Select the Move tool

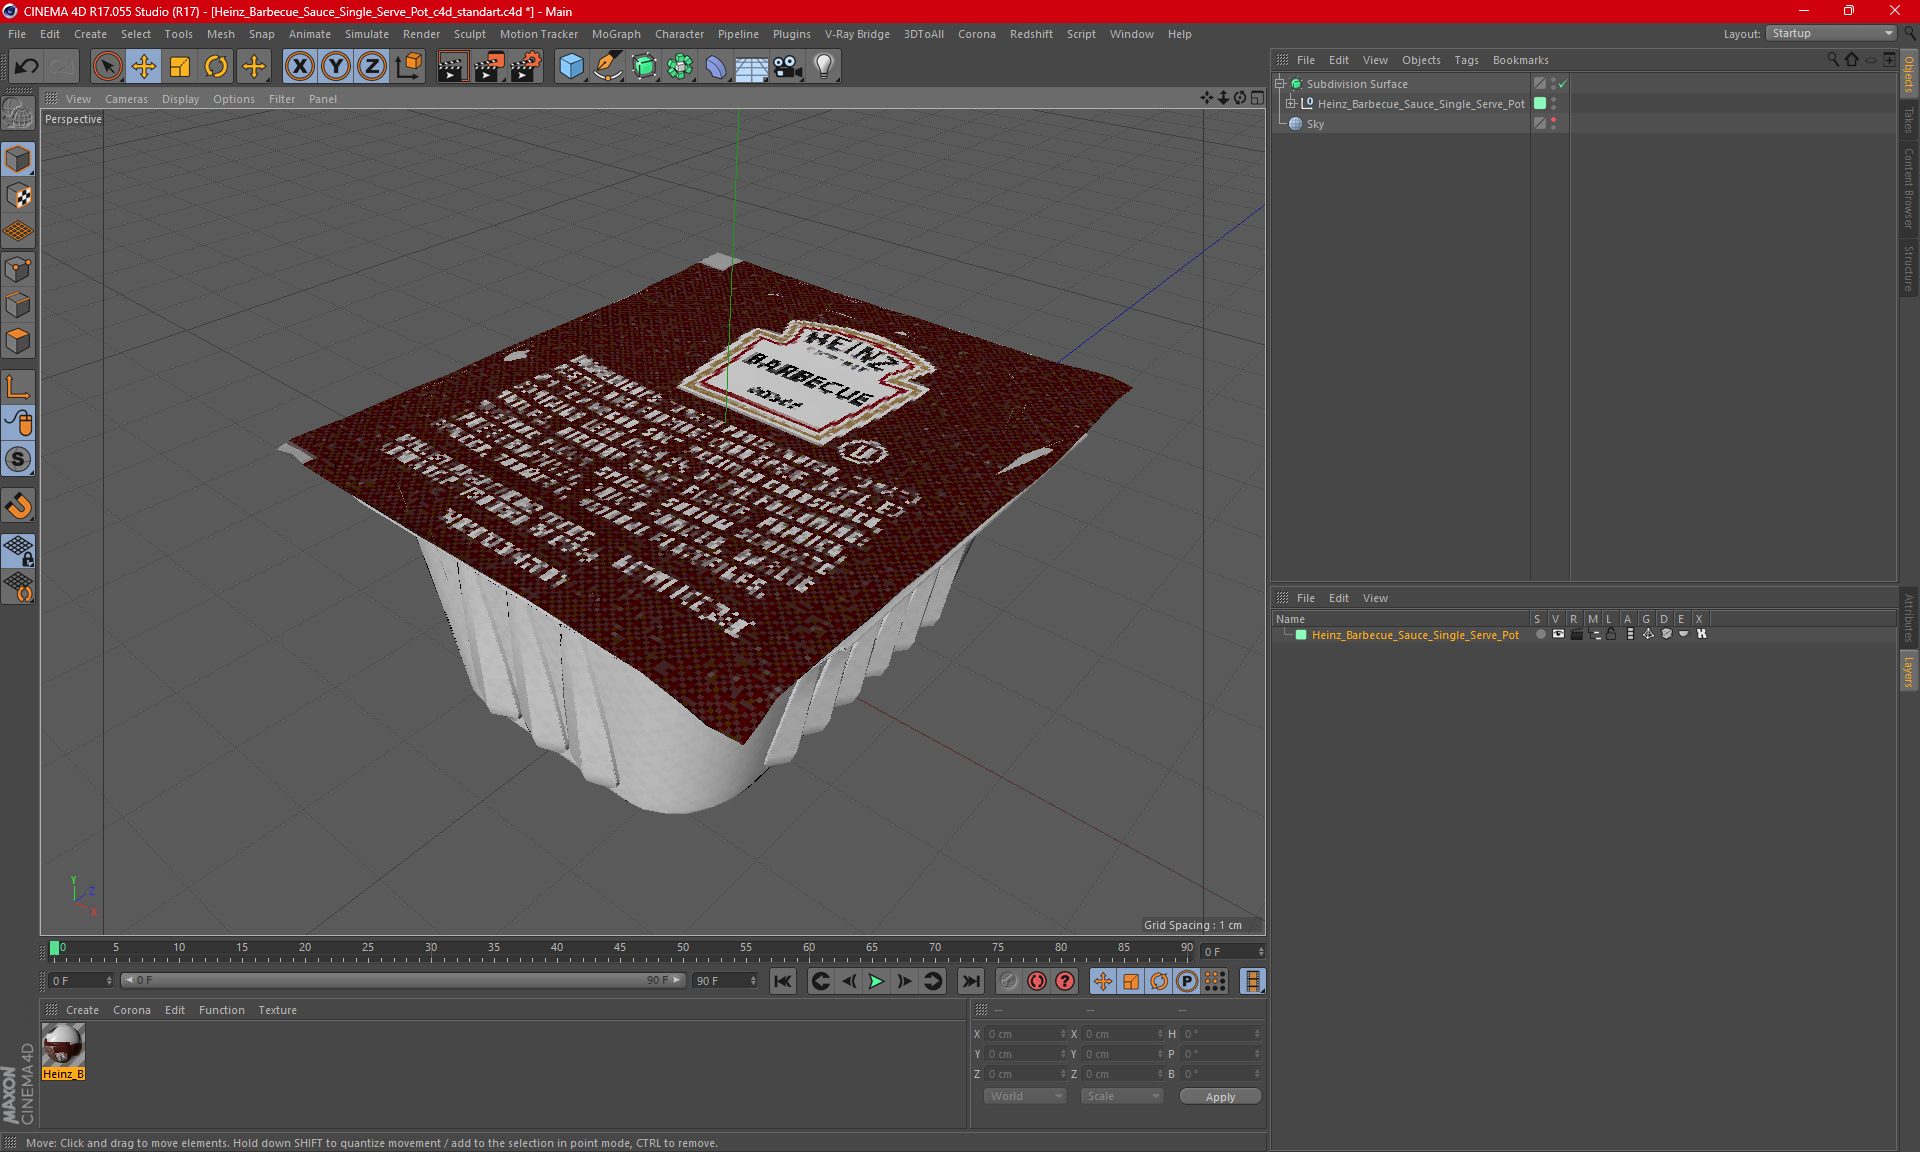click(144, 67)
